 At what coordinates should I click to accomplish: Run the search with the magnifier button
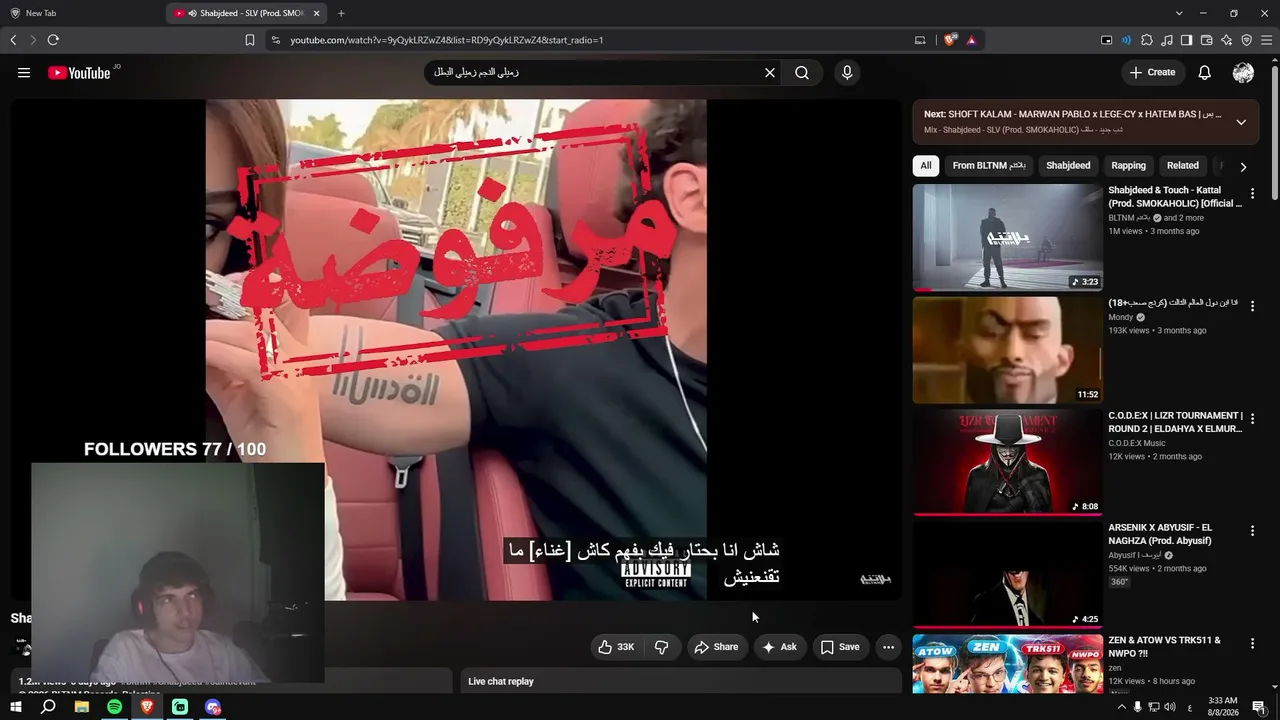click(802, 72)
